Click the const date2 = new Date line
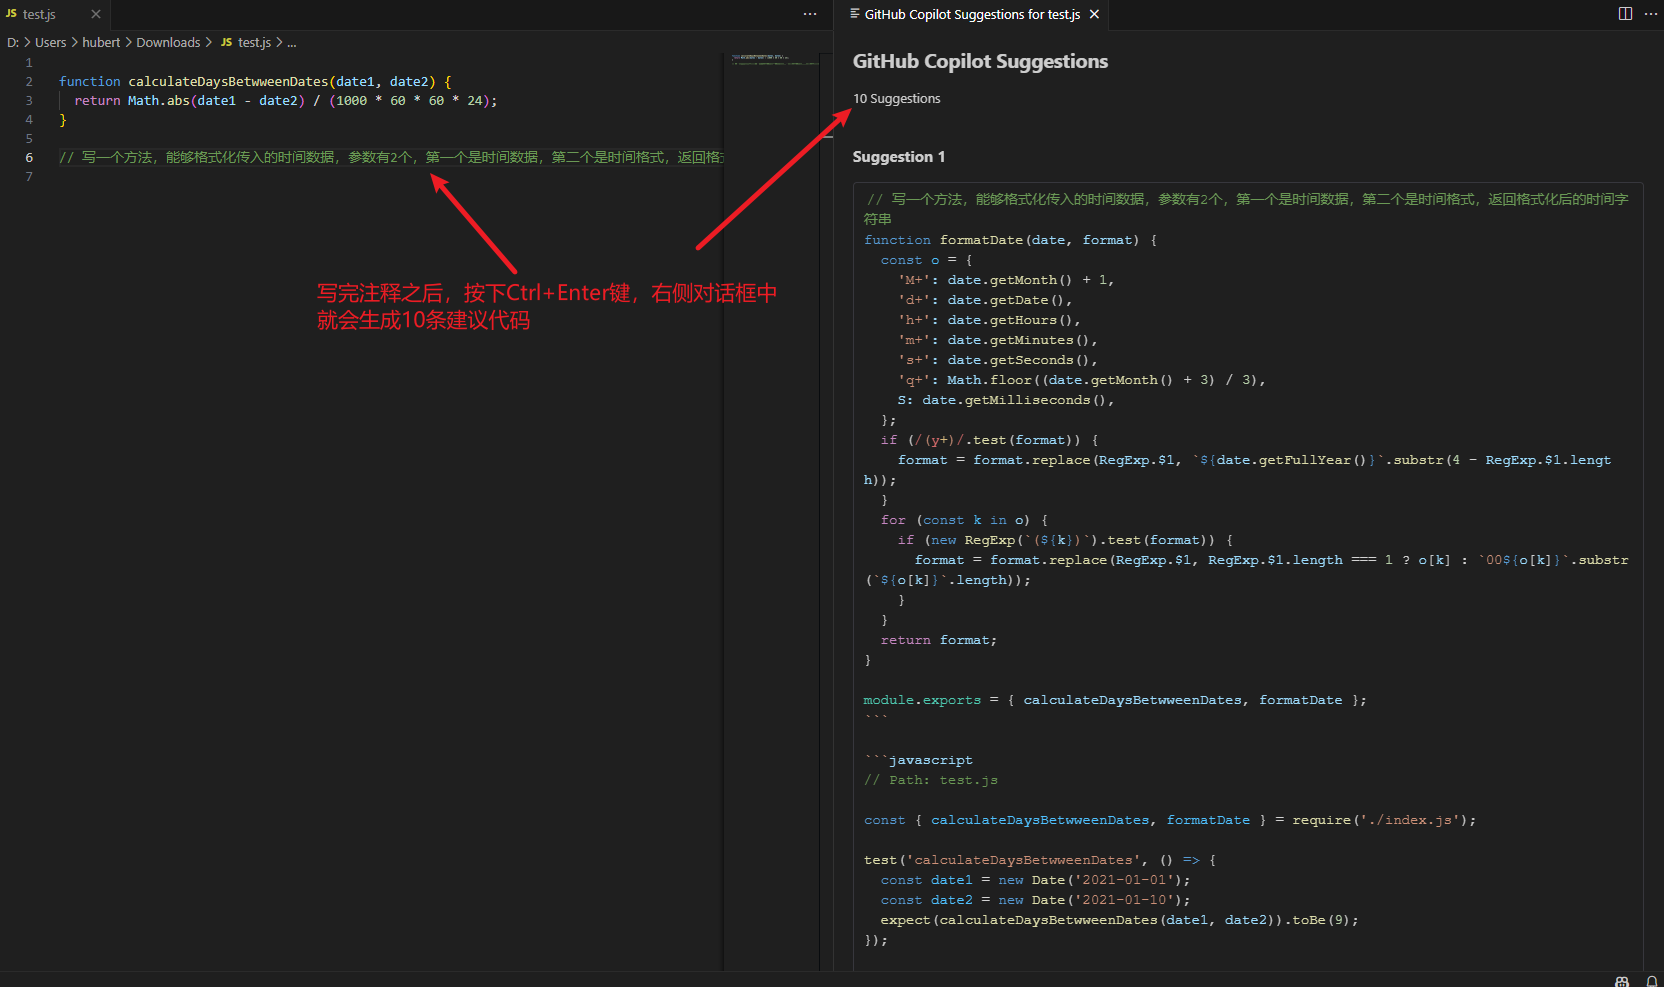This screenshot has width=1664, height=987. click(x=1036, y=900)
